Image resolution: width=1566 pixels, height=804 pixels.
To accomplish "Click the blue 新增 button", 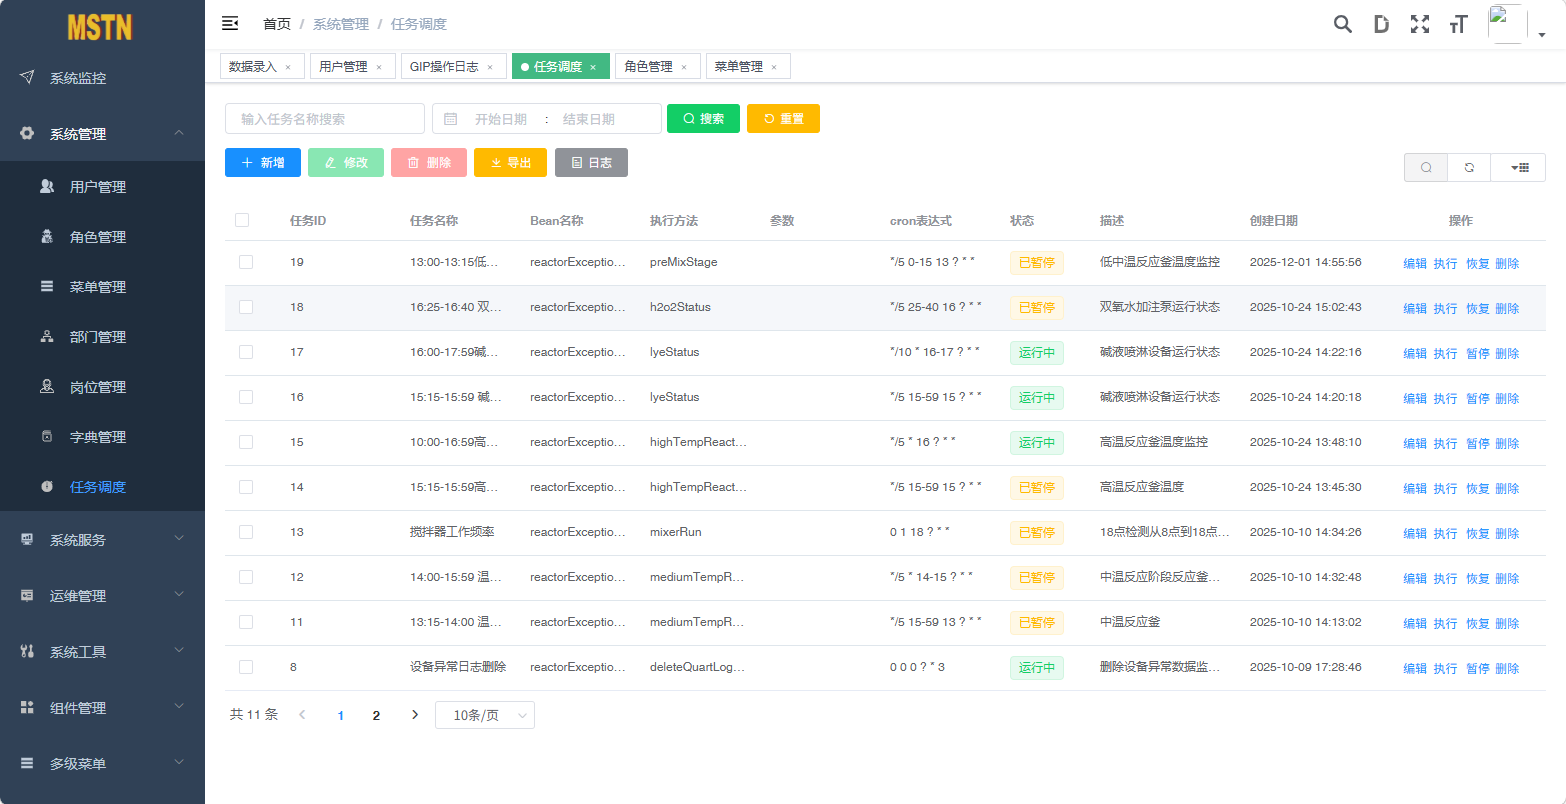I will pyautogui.click(x=263, y=163).
